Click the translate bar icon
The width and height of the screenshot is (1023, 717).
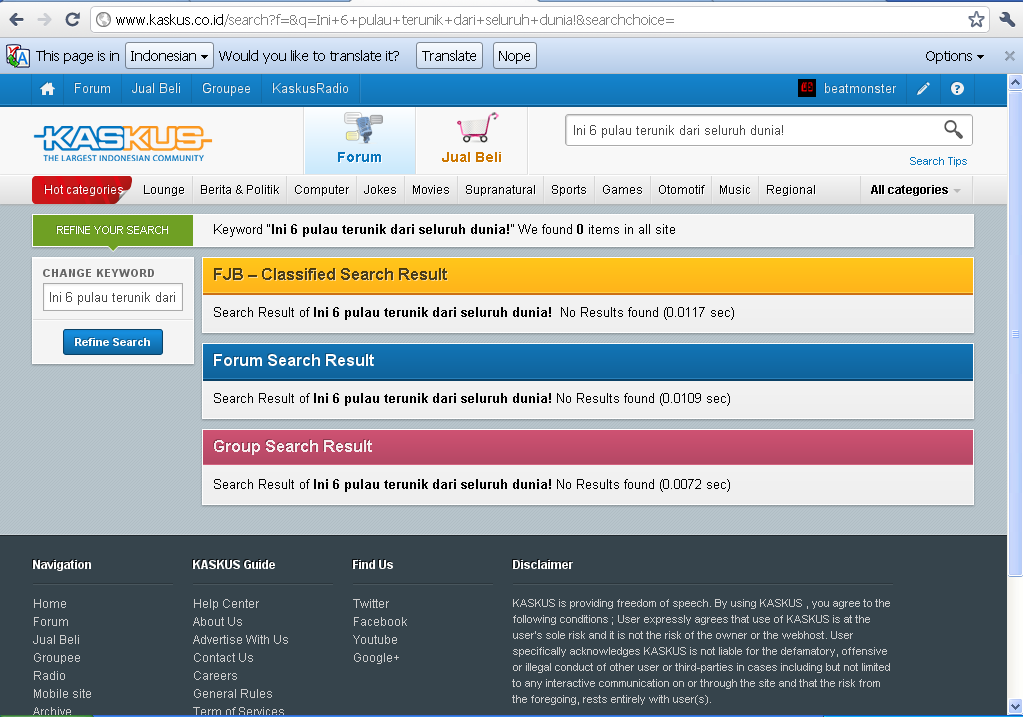[18, 56]
